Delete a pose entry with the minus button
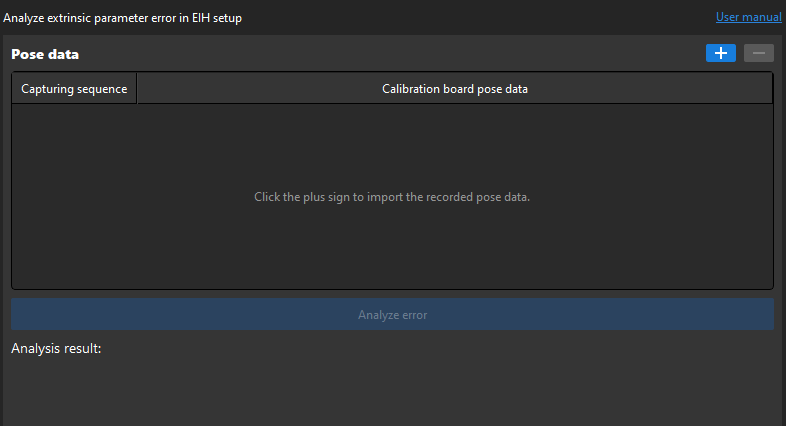 click(759, 54)
